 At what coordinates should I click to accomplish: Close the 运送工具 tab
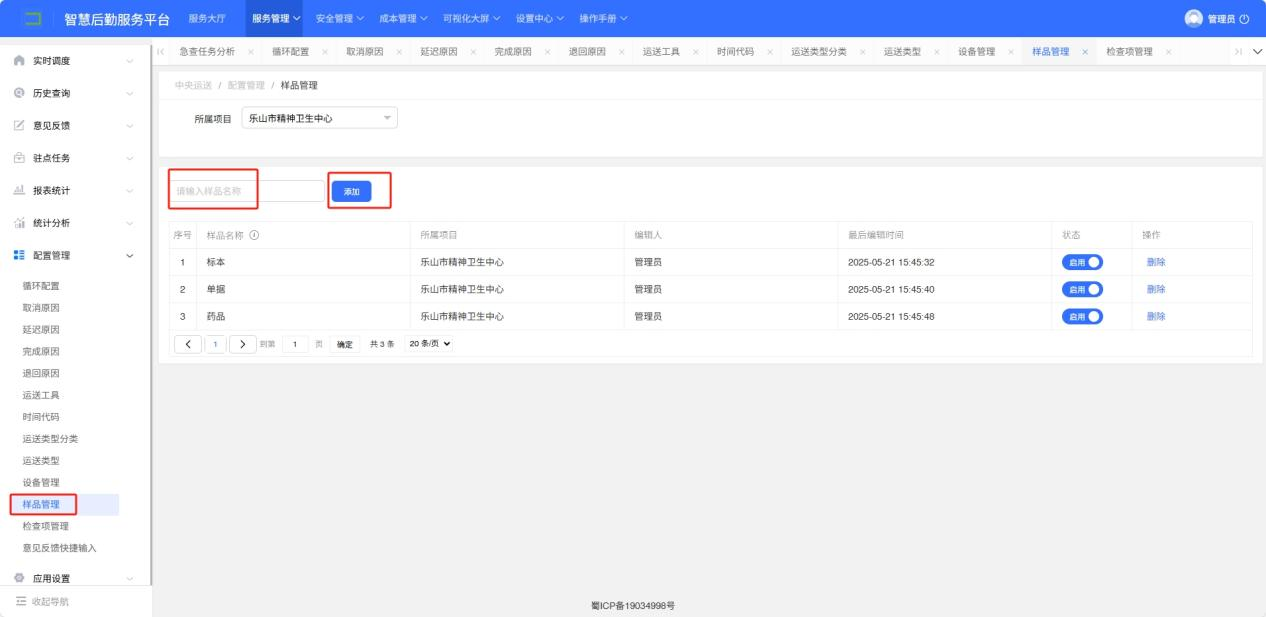pyautogui.click(x=694, y=52)
